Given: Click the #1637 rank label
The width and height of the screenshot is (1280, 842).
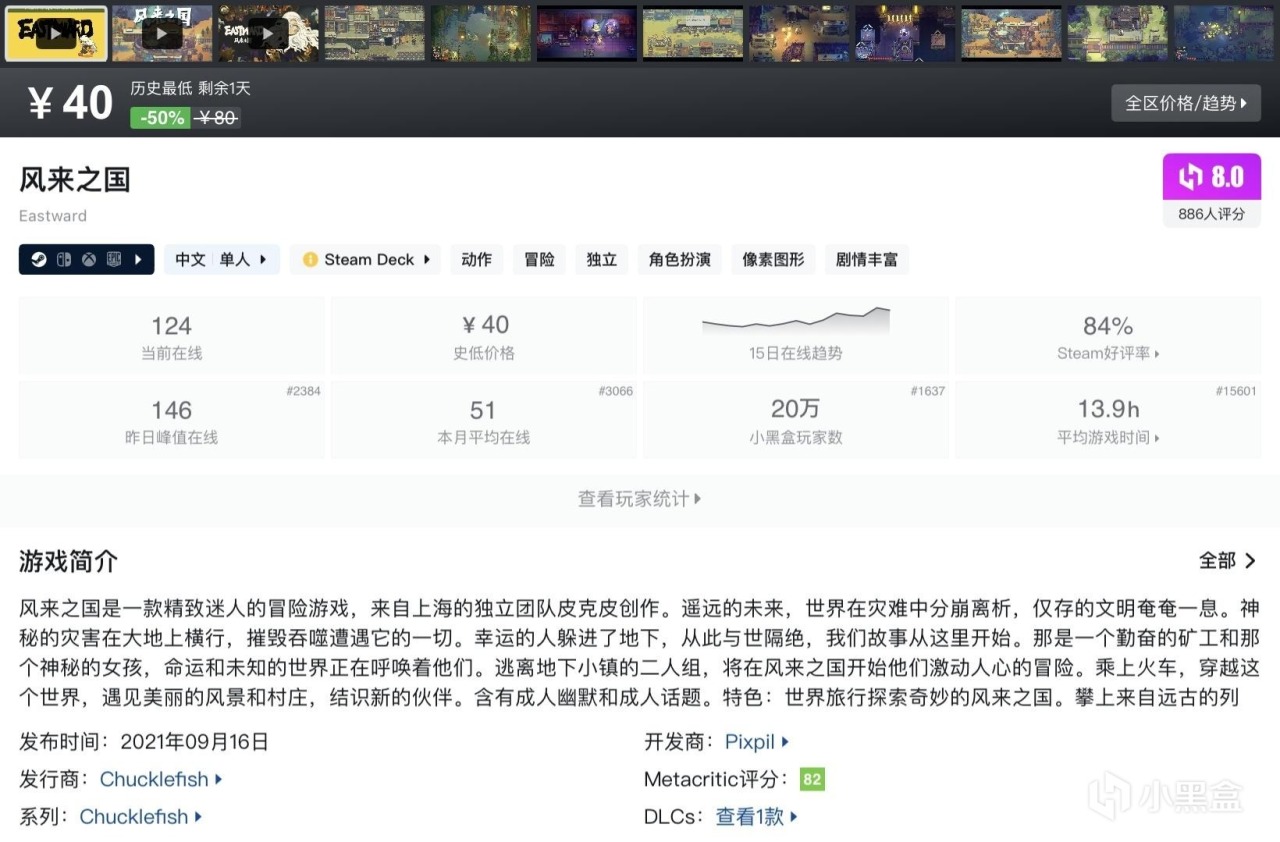Looking at the screenshot, I should 927,391.
